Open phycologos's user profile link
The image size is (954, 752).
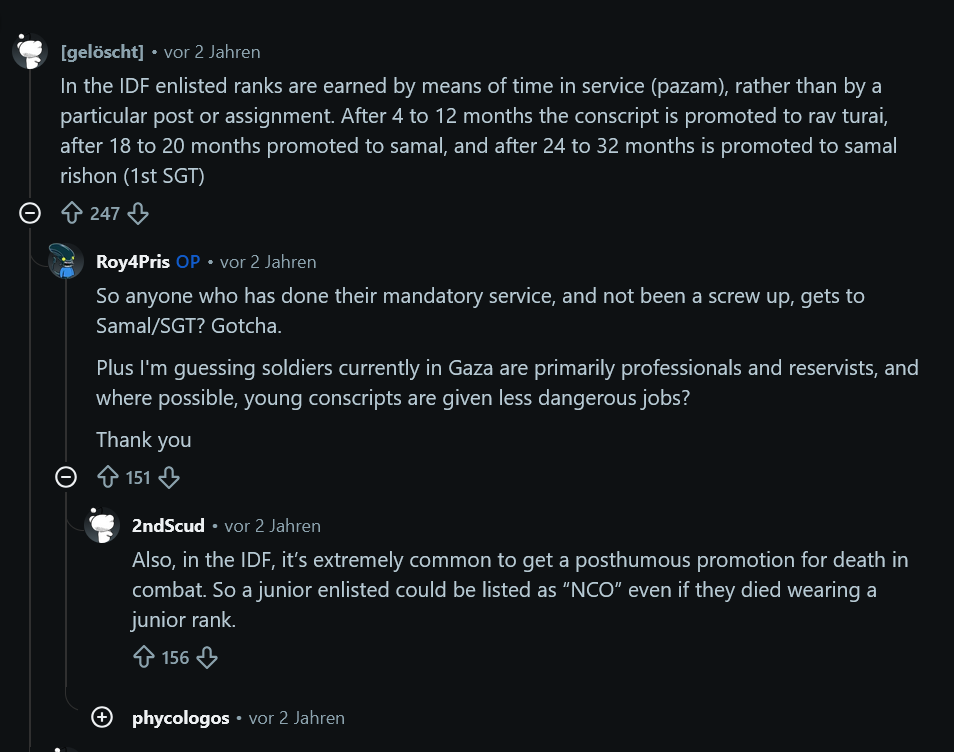click(181, 718)
